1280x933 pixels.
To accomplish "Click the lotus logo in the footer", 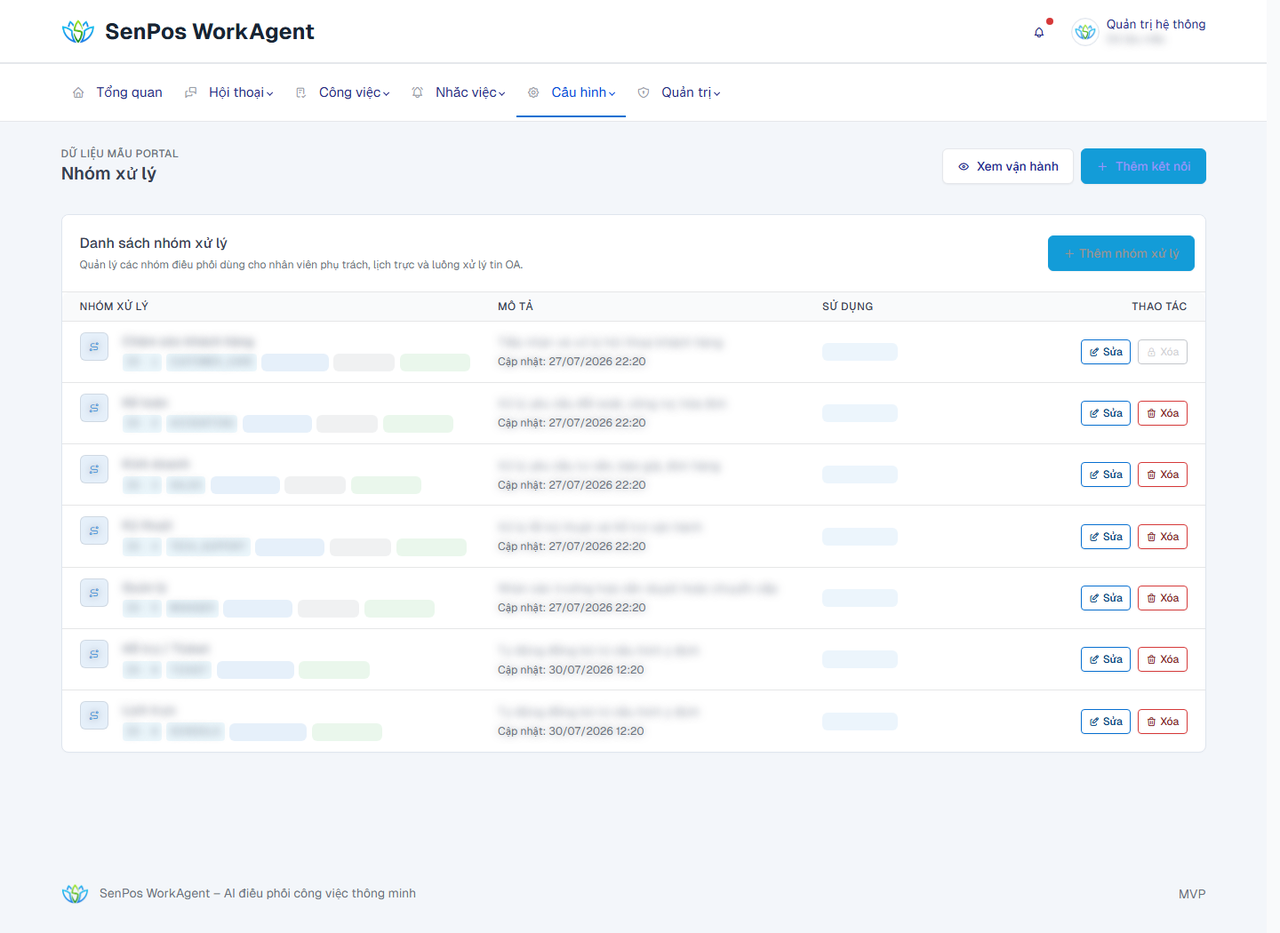I will (x=75, y=893).
